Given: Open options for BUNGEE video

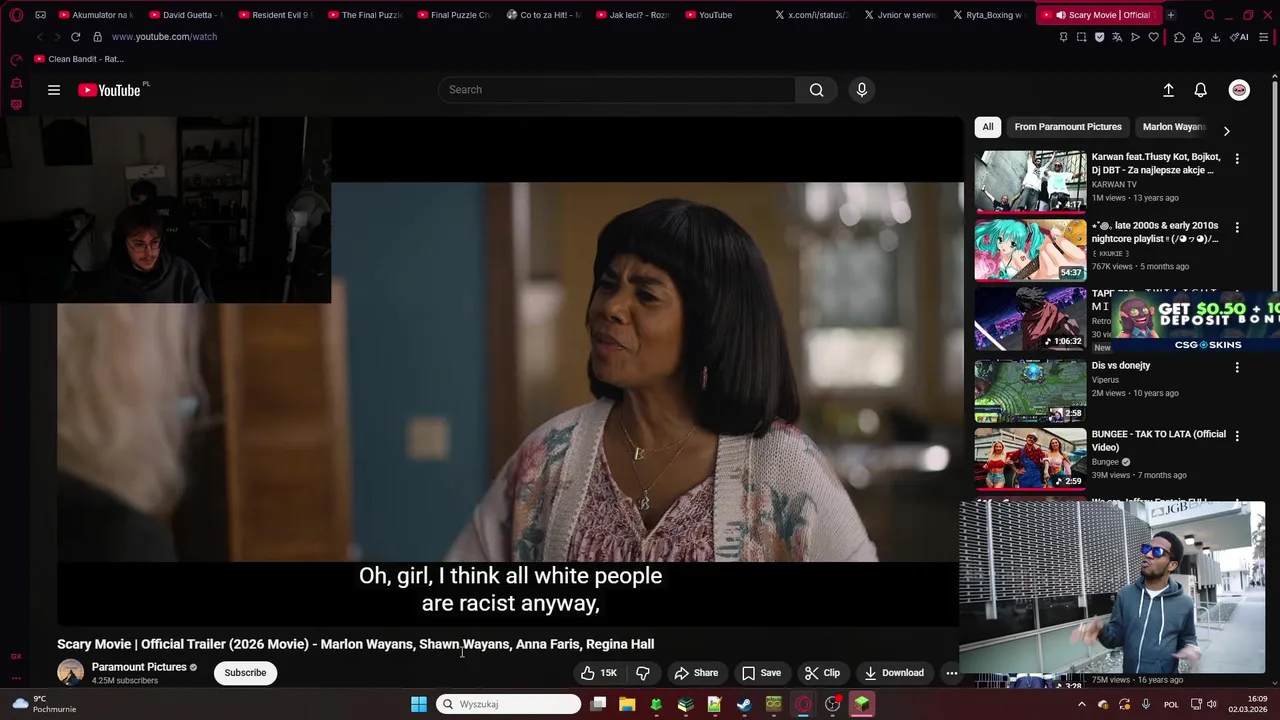Looking at the screenshot, I should 1237,436.
